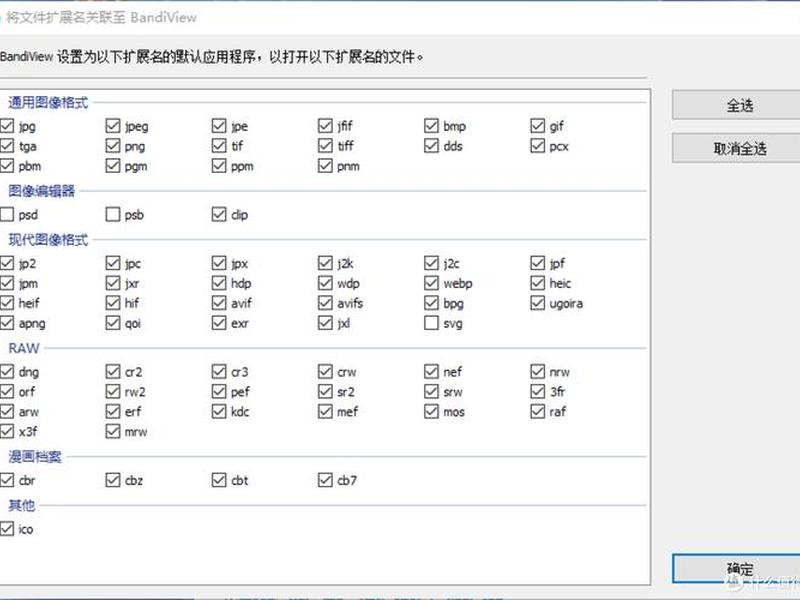Image resolution: width=800 pixels, height=600 pixels.
Task: Uncheck the dng RAW checkbox
Action: [7, 371]
